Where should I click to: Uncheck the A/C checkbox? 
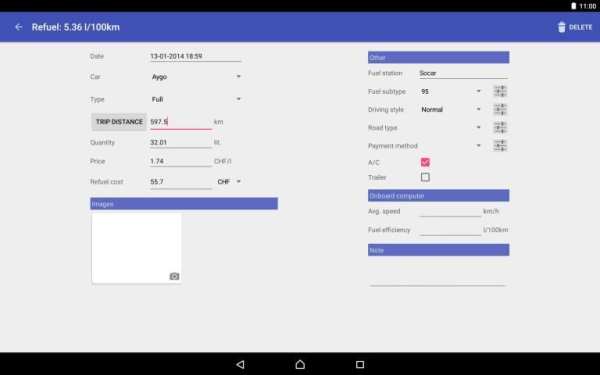(425, 162)
